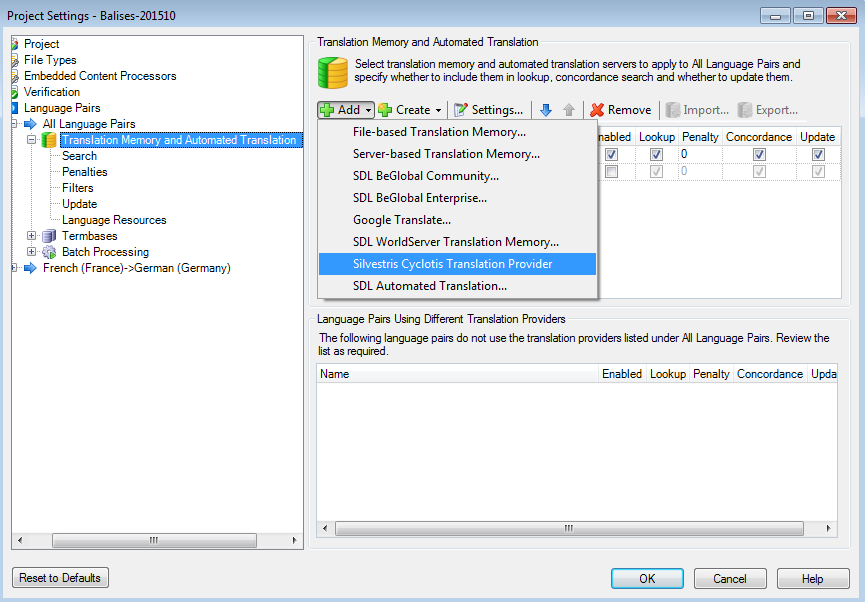Click first row Penalty value field
This screenshot has width=865, height=602.
pos(700,155)
